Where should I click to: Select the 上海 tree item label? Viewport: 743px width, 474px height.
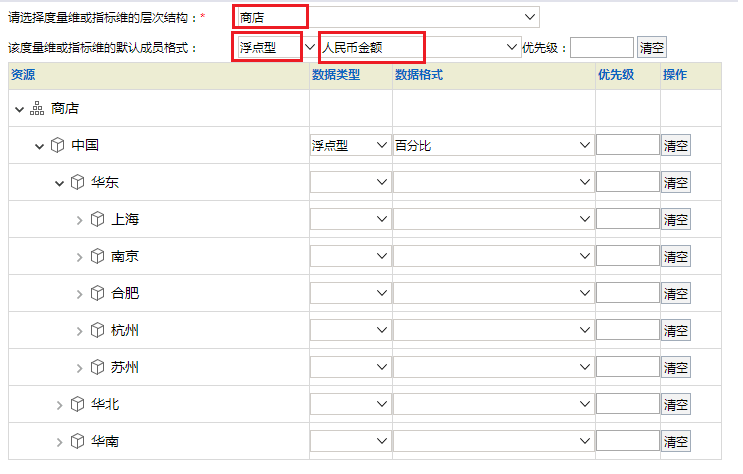(x=125, y=219)
